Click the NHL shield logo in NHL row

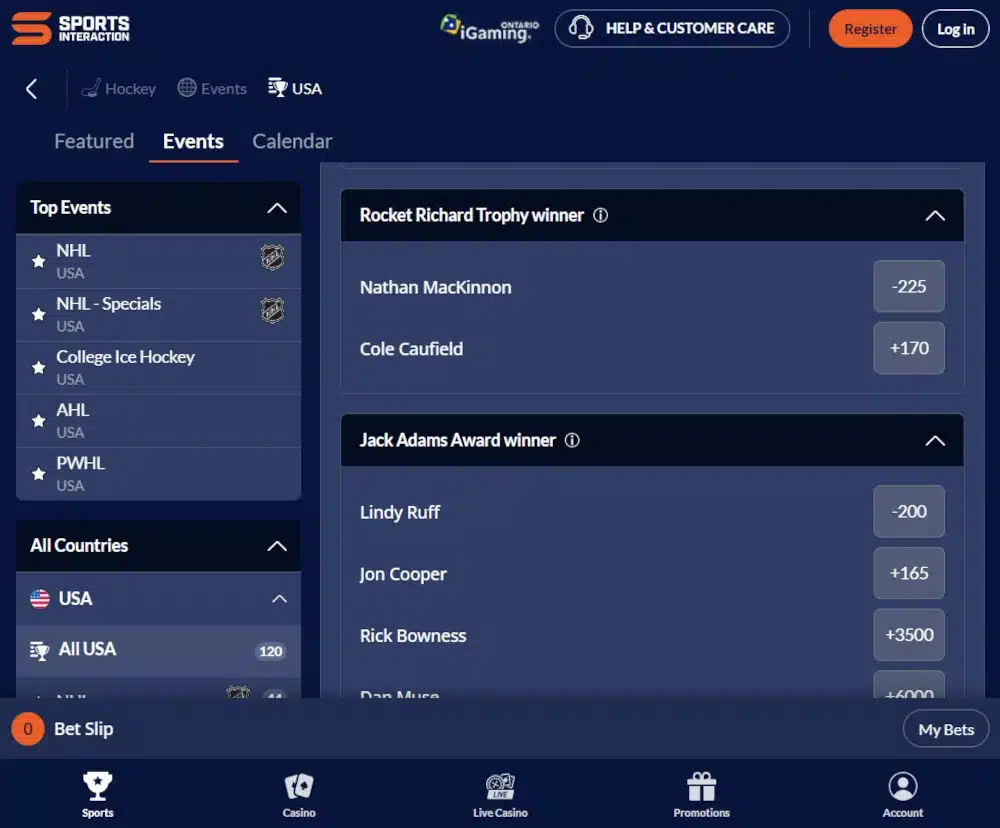click(x=272, y=258)
